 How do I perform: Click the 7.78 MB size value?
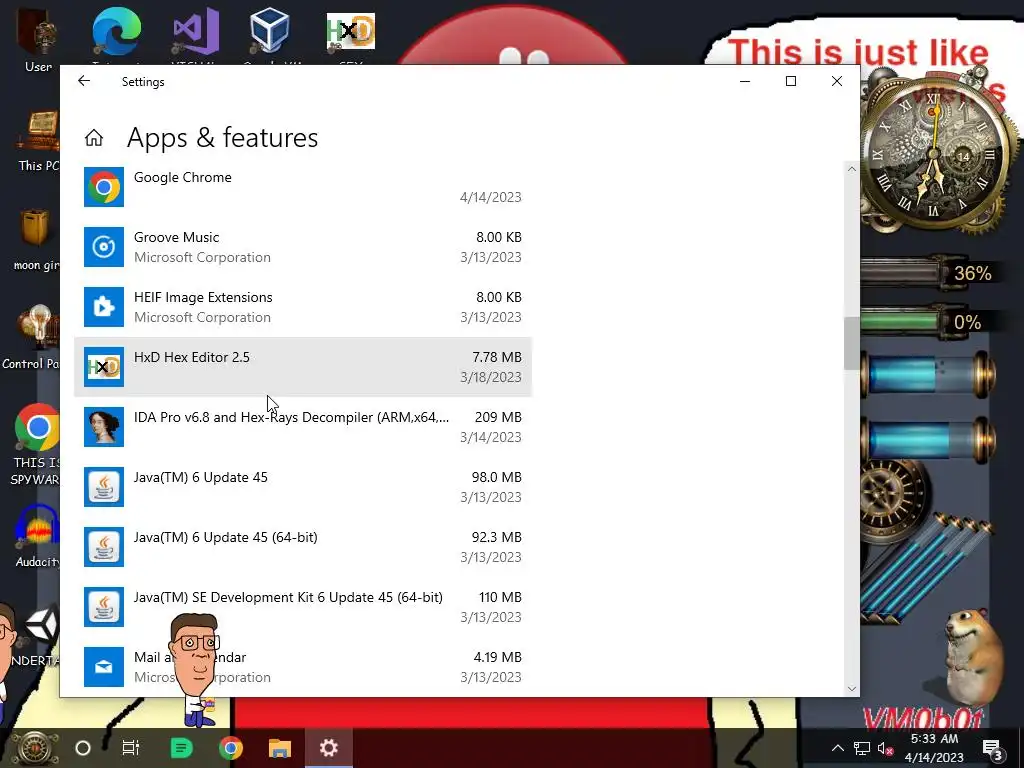pyautogui.click(x=497, y=357)
